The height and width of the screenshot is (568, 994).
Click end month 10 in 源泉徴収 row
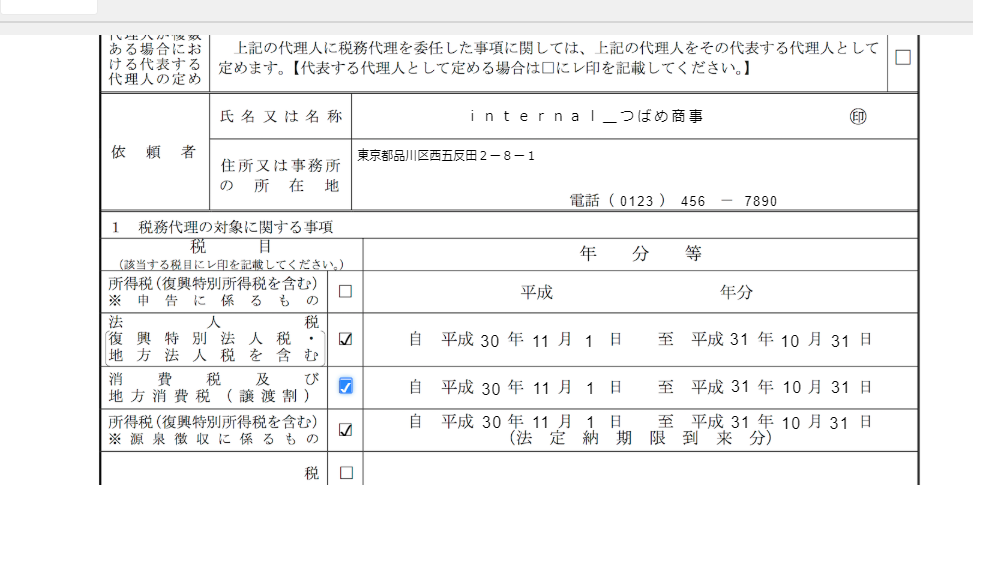pyautogui.click(x=791, y=423)
